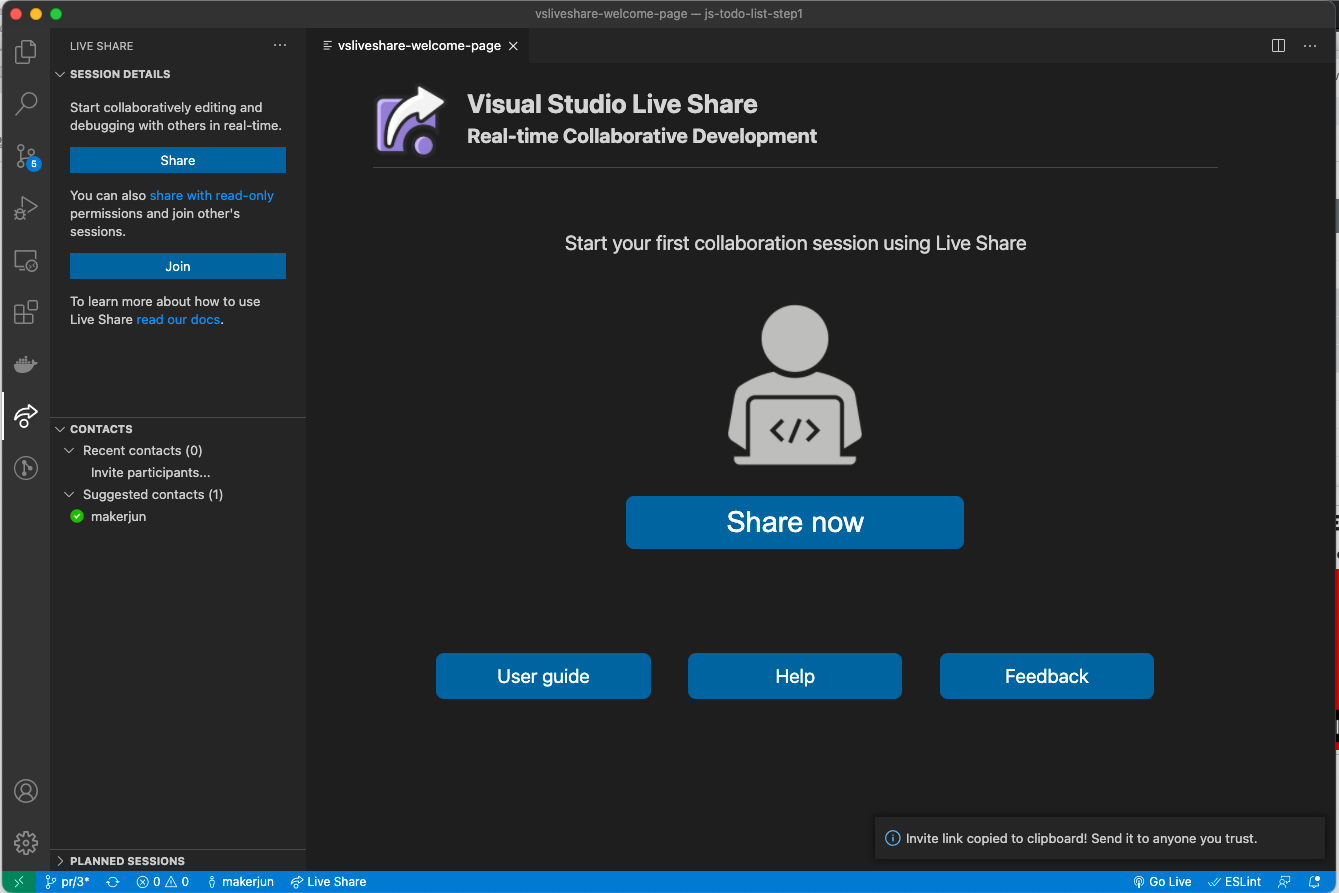Open the Accounts menu icon
The image size is (1339, 893).
click(x=26, y=791)
